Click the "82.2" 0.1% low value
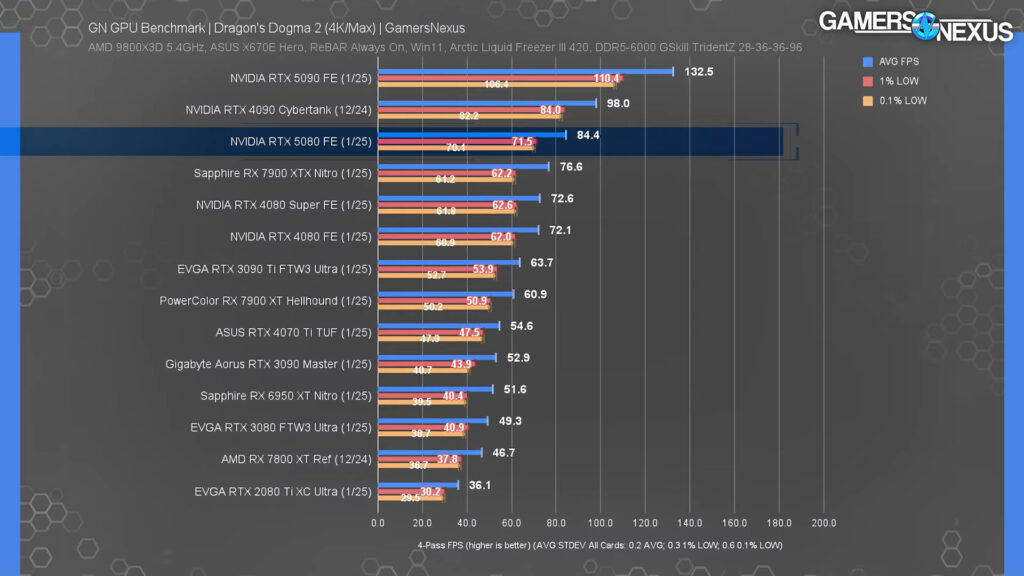Screen dimensions: 1024x576 (x=468, y=116)
